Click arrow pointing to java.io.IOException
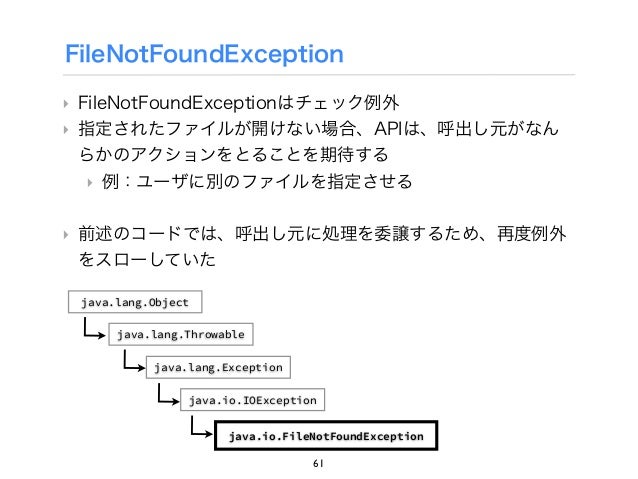The image size is (638, 479). tap(168, 394)
